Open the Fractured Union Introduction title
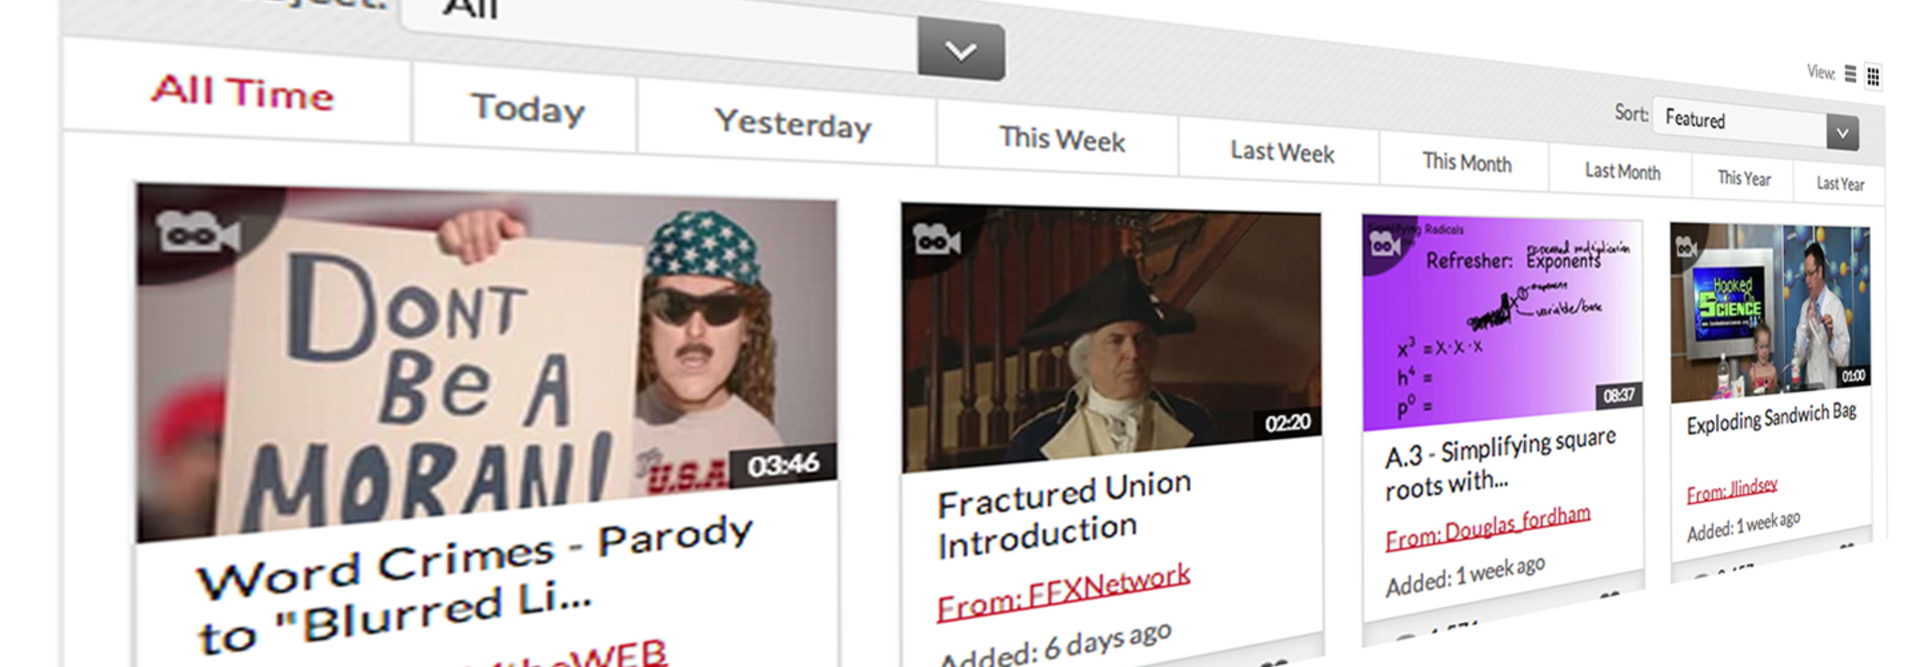The height and width of the screenshot is (667, 1920). click(x=1064, y=514)
